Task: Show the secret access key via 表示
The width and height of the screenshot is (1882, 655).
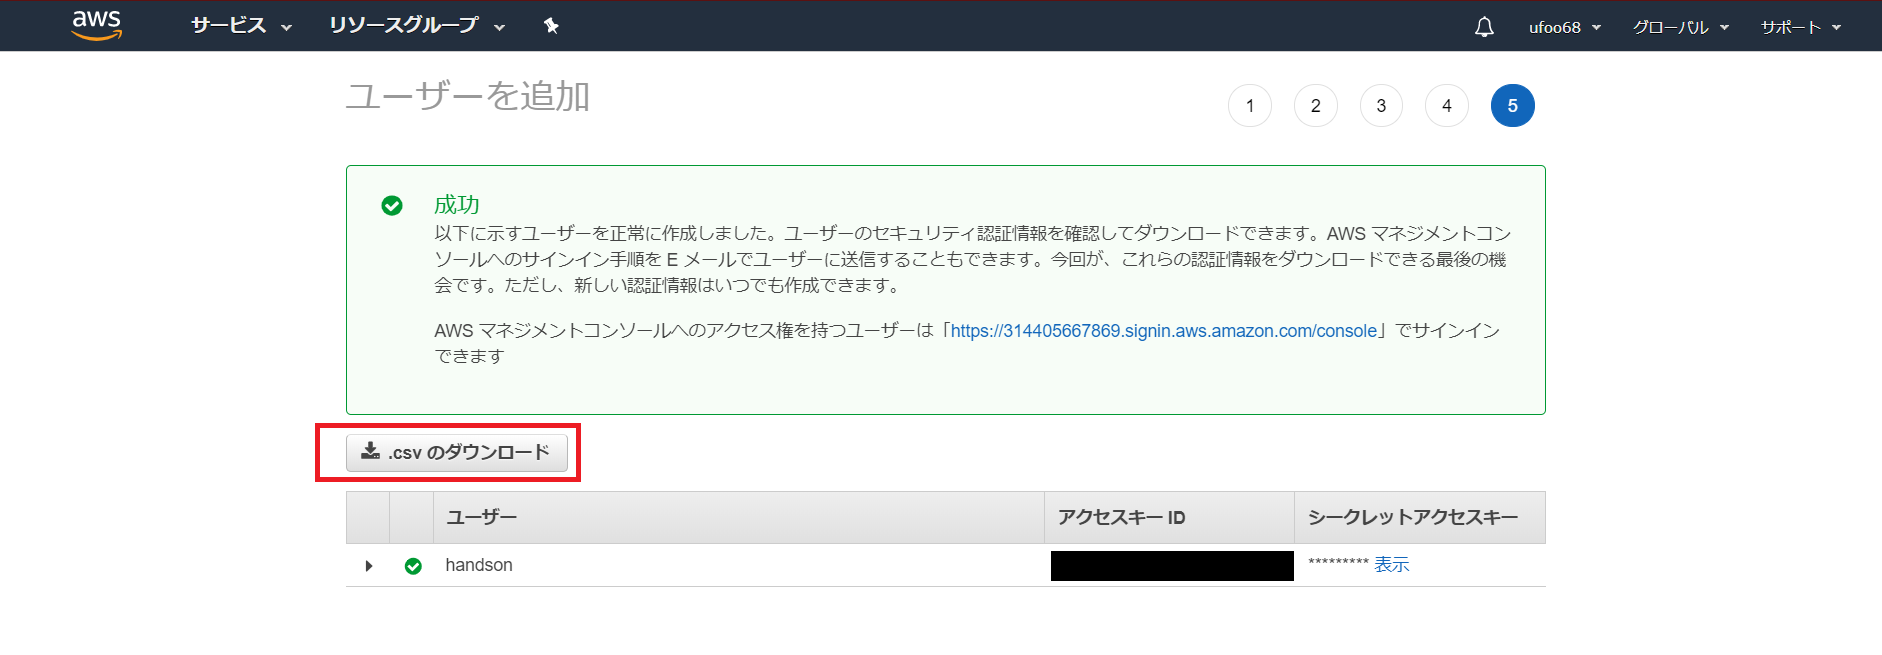Action: [x=1392, y=565]
